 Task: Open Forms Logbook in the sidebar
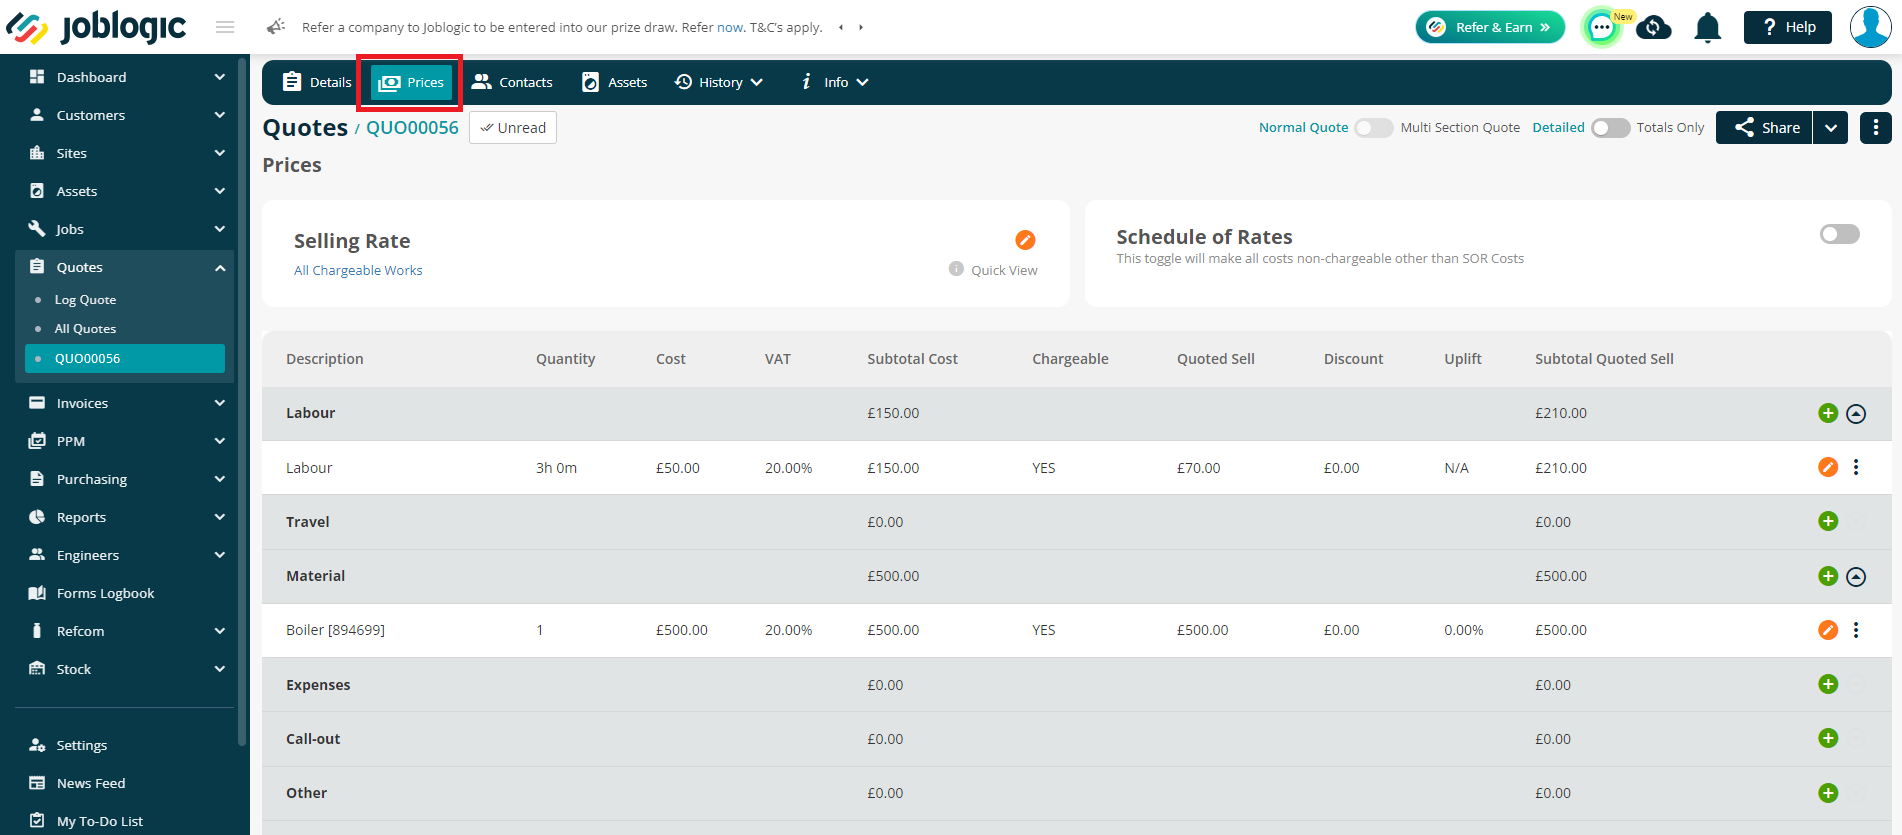pos(105,593)
